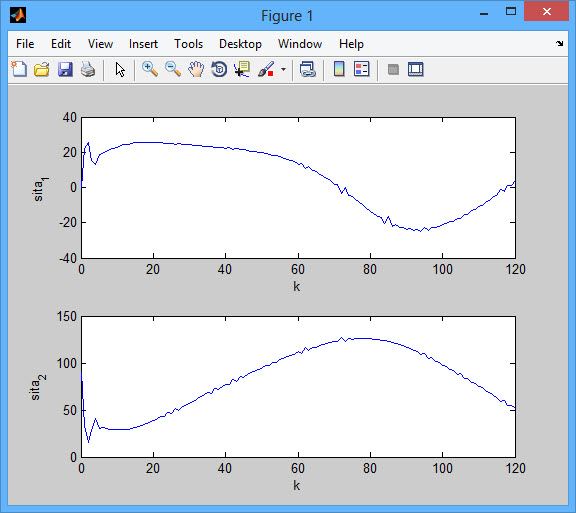This screenshot has width=576, height=513.
Task: Insert a colorbar using the toolbar icon
Action: (x=339, y=69)
